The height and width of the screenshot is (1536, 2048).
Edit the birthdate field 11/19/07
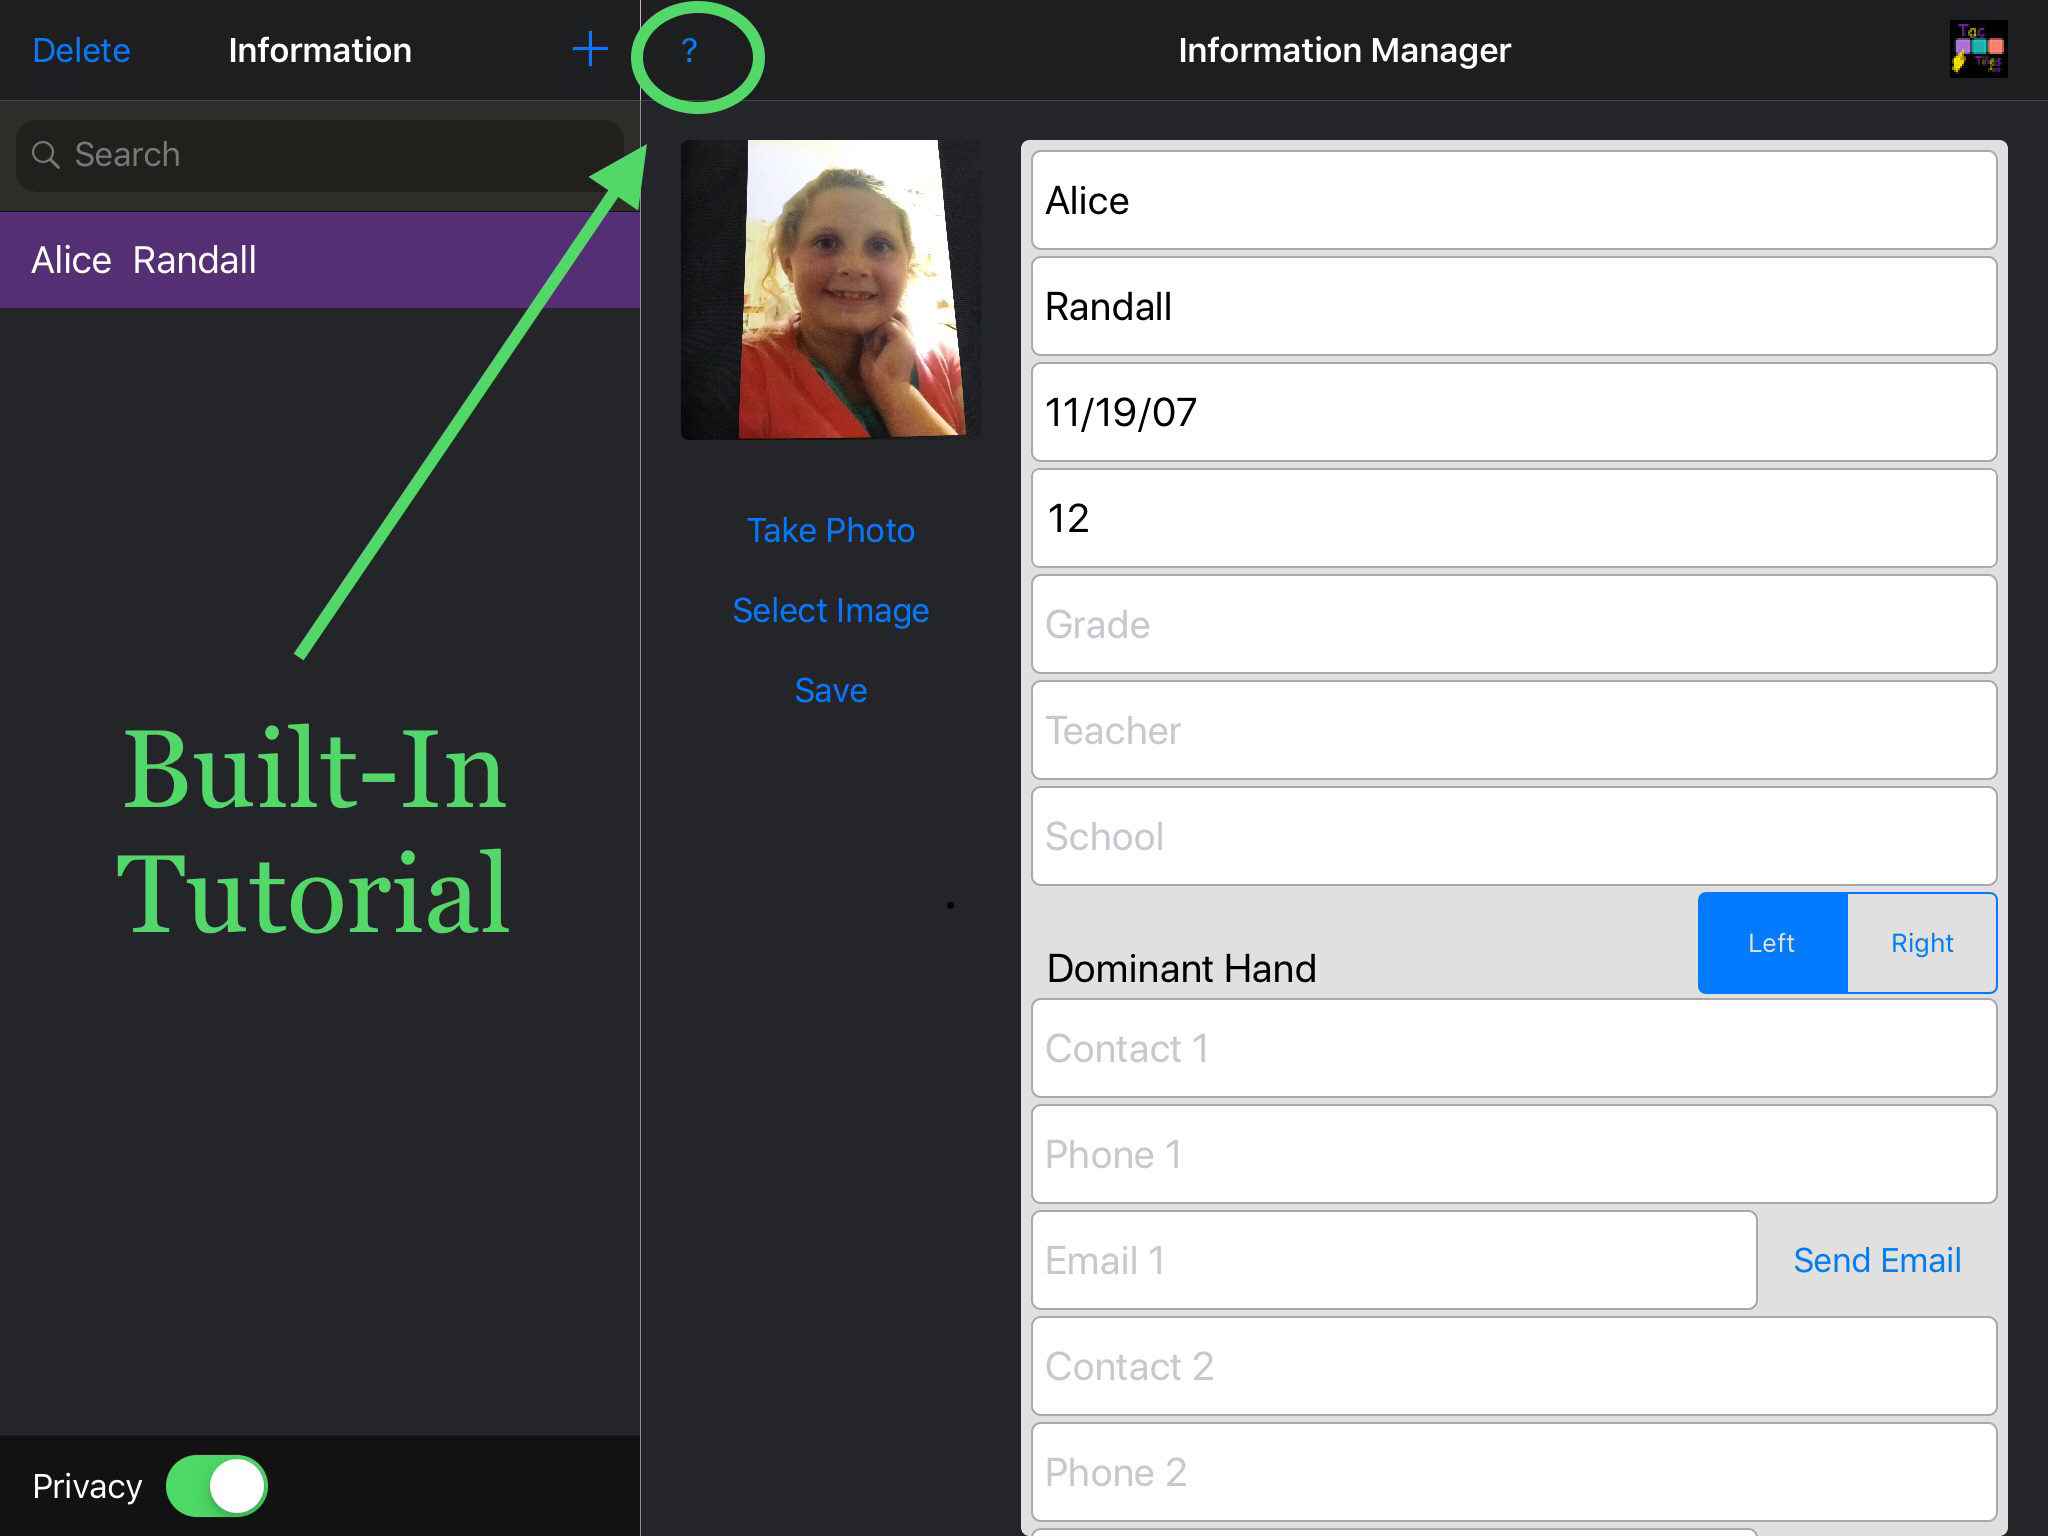point(1513,412)
